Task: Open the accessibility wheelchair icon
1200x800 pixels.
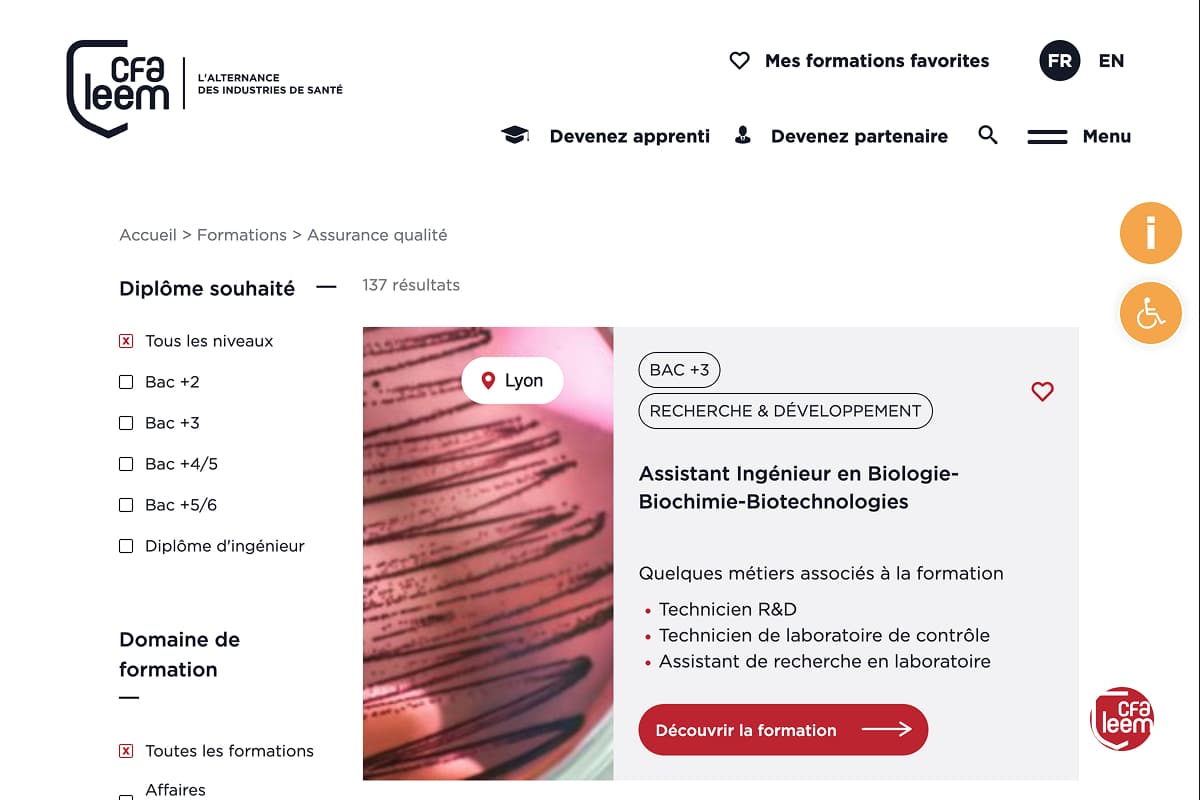Action: tap(1150, 314)
